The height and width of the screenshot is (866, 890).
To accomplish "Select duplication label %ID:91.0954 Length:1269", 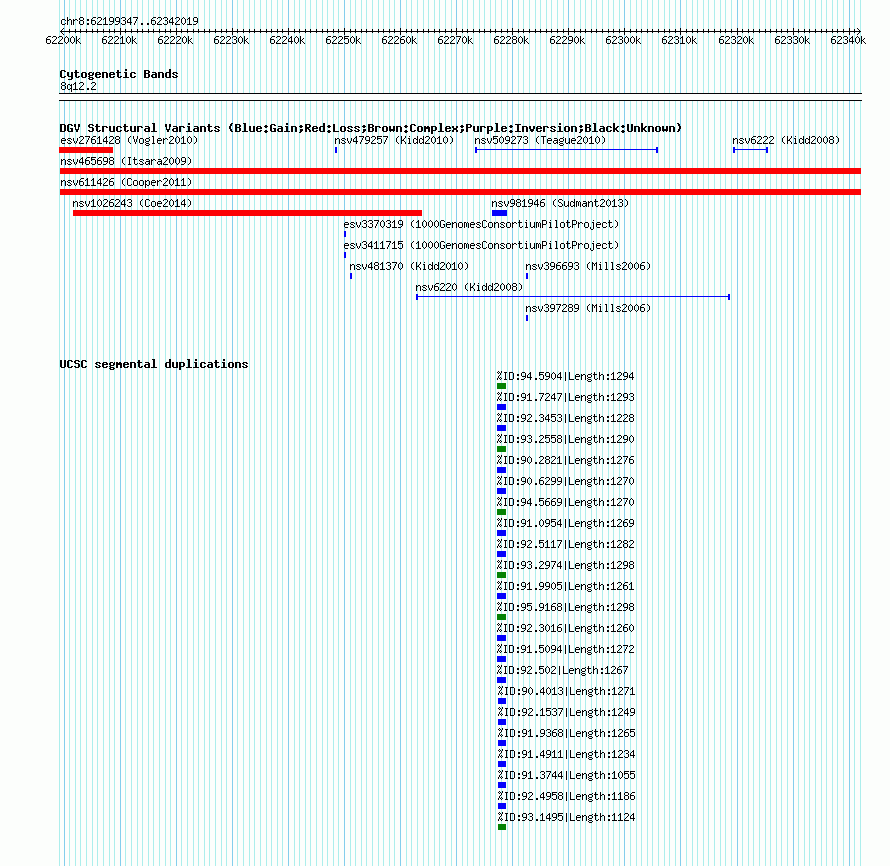I will pos(565,523).
